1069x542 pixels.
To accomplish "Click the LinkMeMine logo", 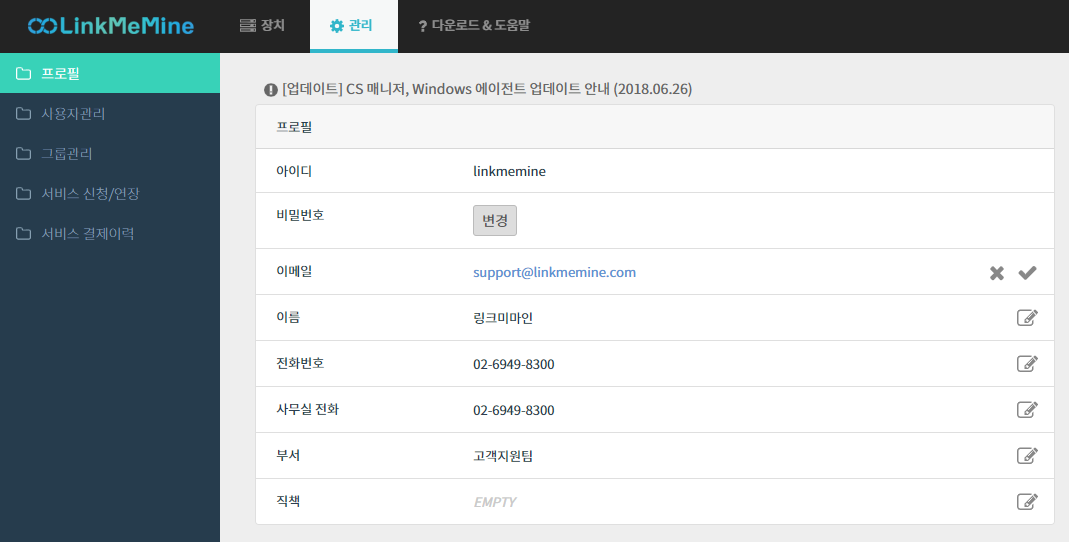I will 111,26.
